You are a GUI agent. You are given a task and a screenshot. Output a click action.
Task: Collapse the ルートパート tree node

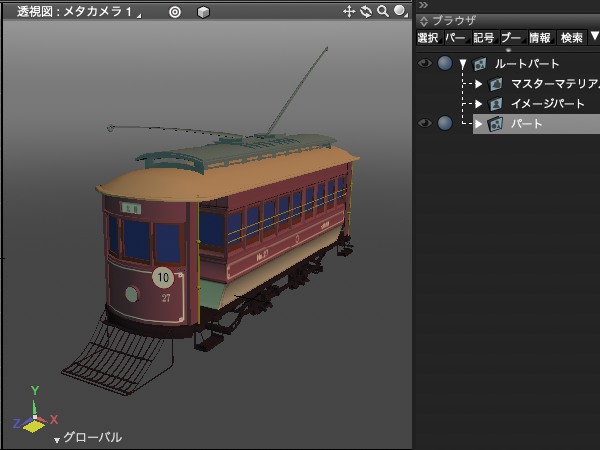[x=463, y=64]
